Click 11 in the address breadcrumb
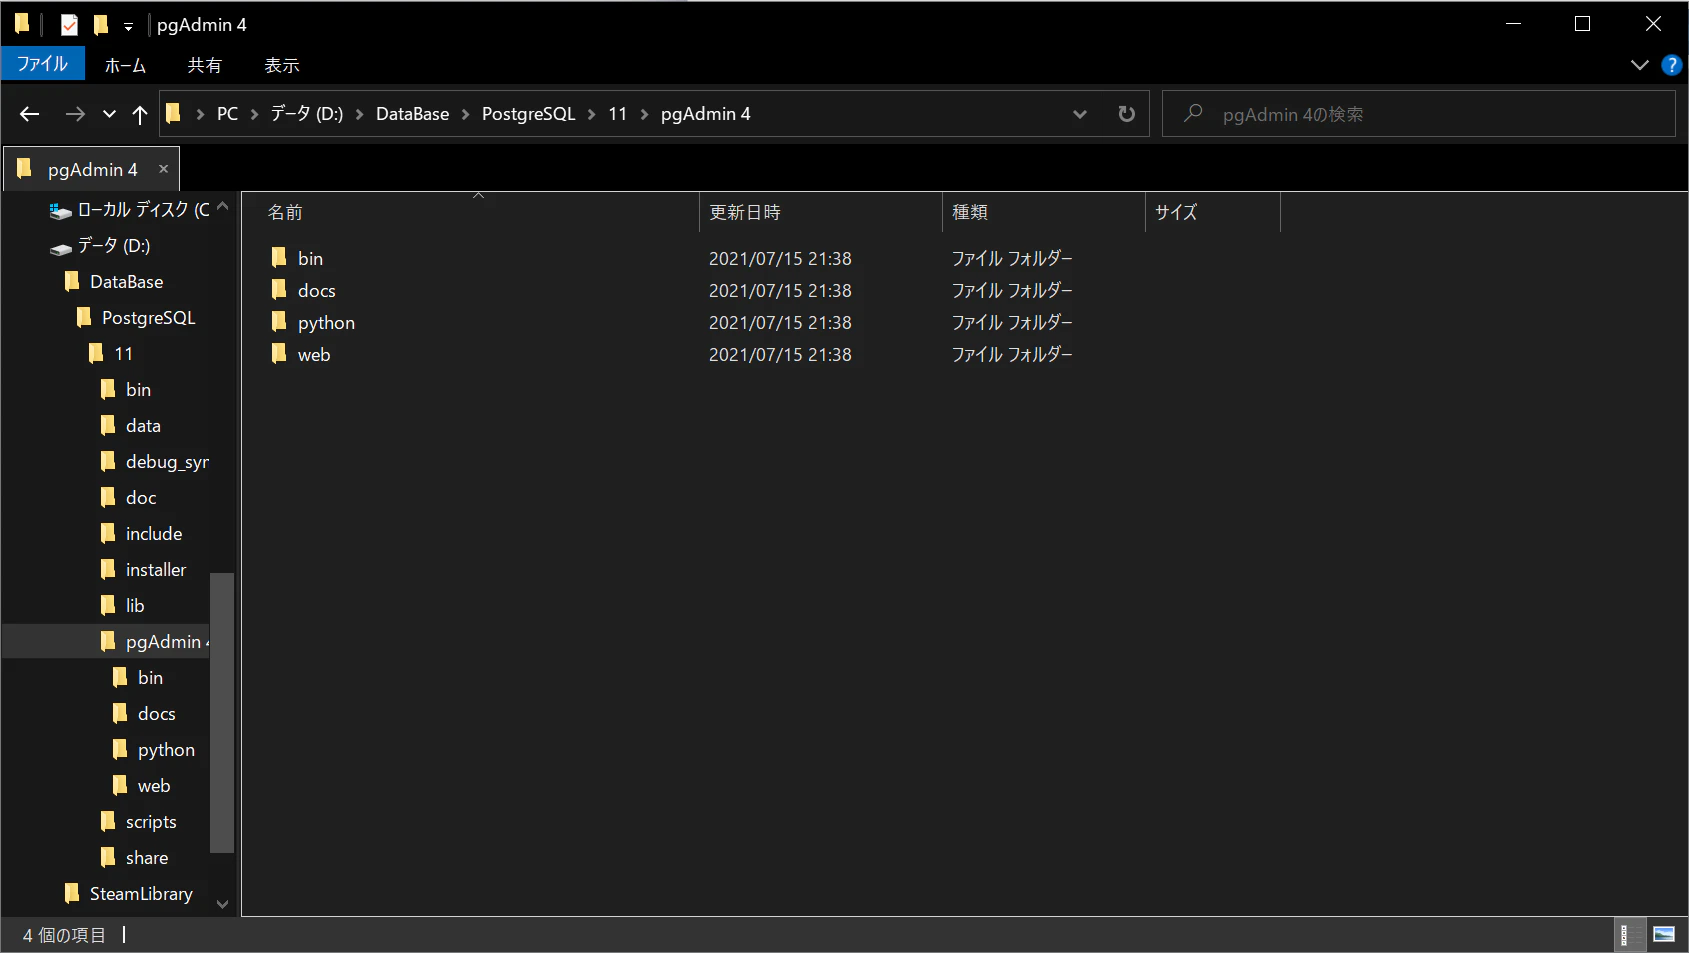The image size is (1689, 953). 618,114
